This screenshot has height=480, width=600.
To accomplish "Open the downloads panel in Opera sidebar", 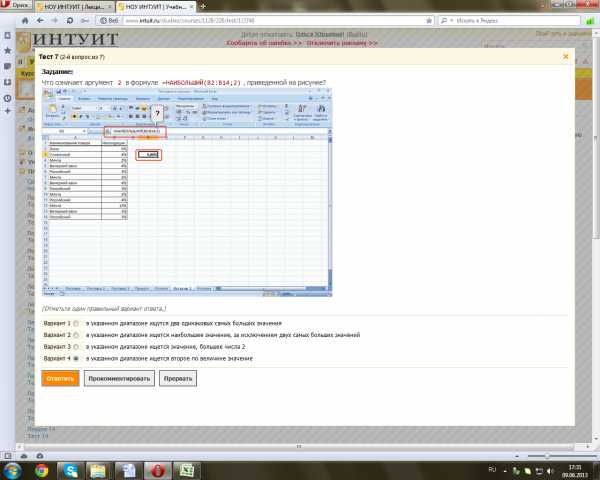I will point(7,82).
